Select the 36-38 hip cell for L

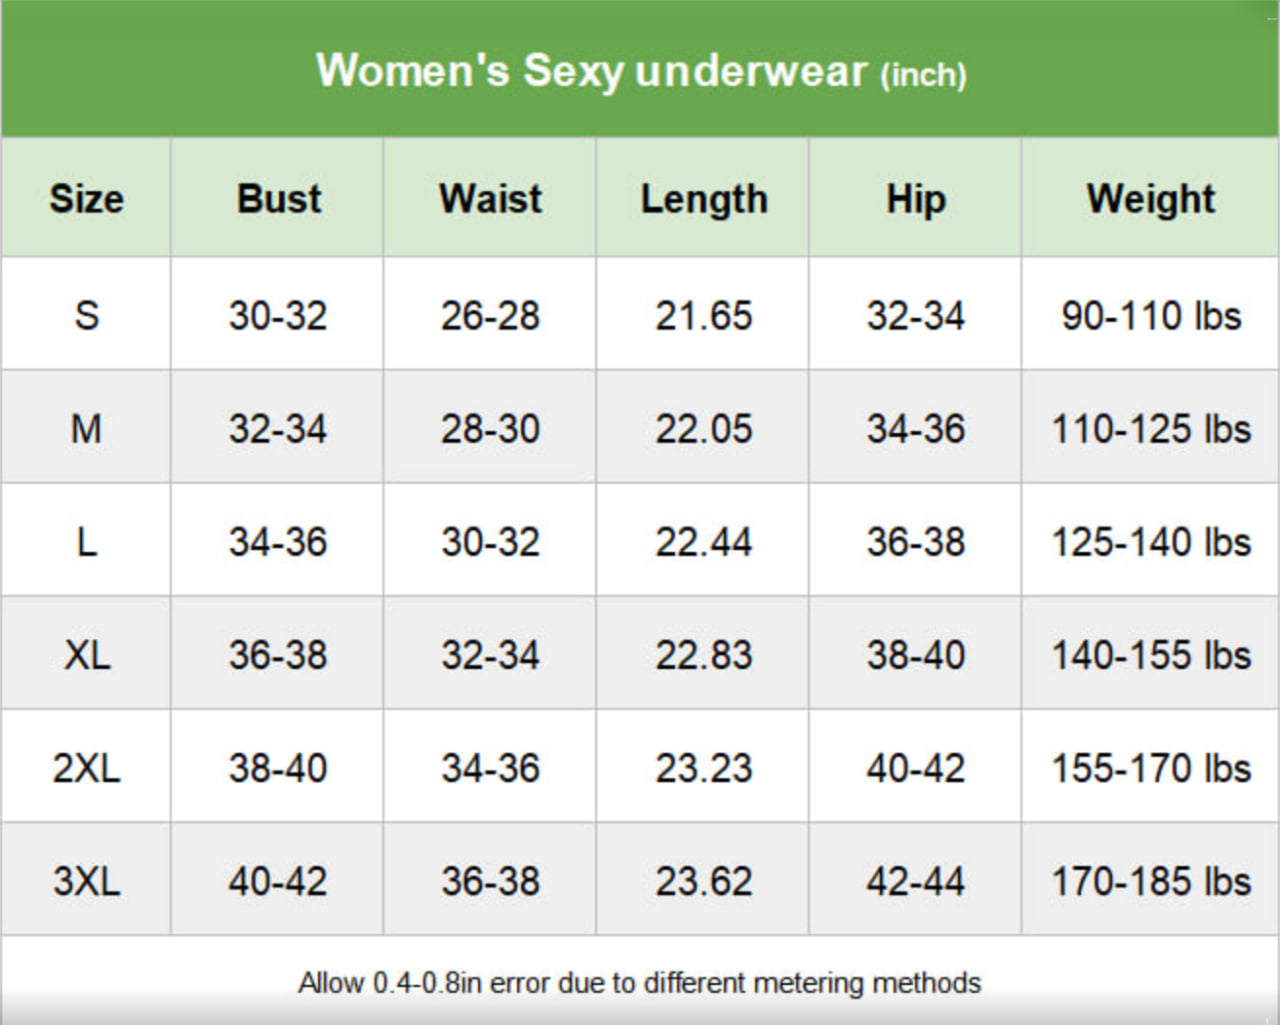[x=915, y=542]
